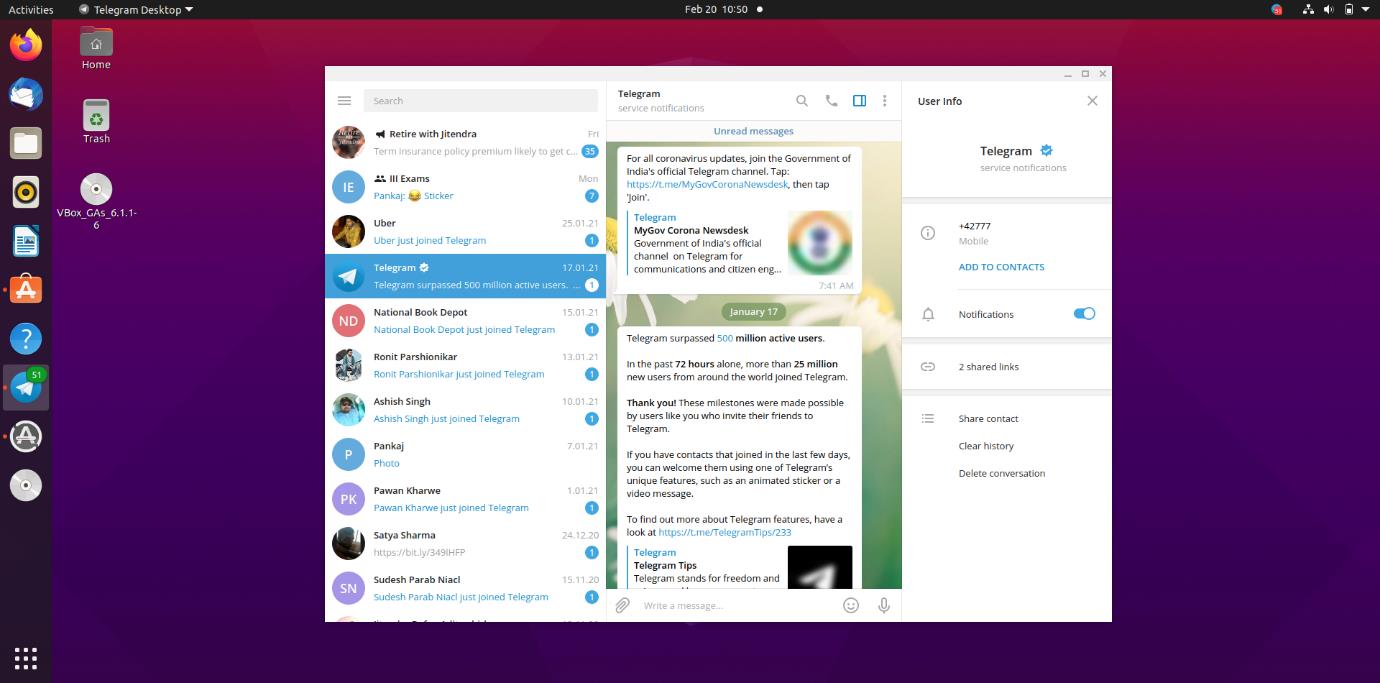The width and height of the screenshot is (1380, 683).
Task: Click the Telegram icon in the dock
Action: 26,387
